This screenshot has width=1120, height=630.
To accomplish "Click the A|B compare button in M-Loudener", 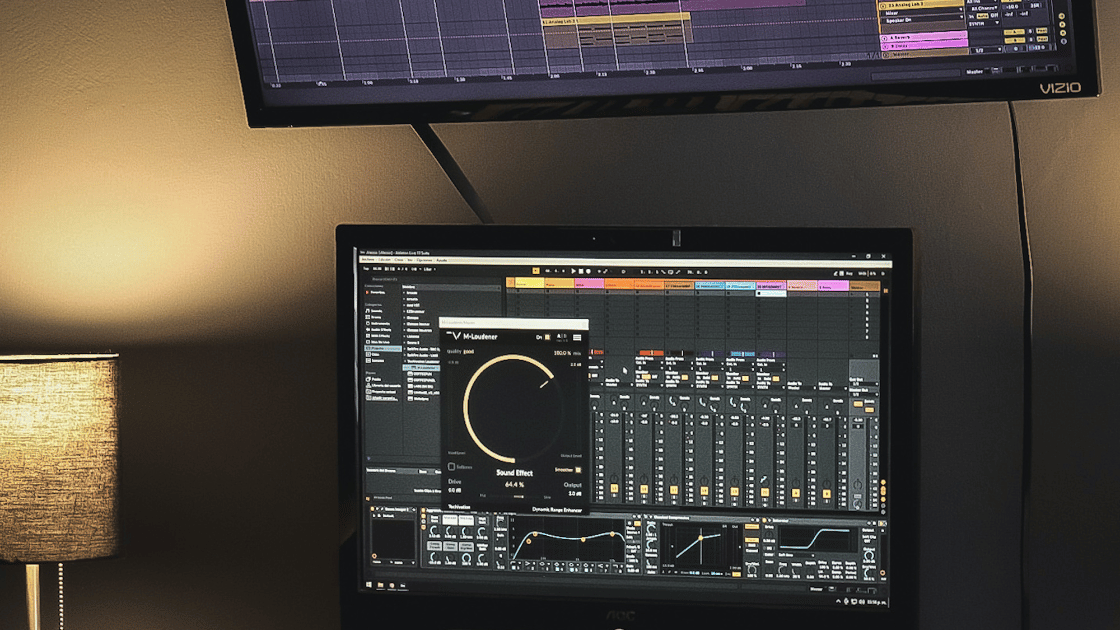I will coord(561,336).
